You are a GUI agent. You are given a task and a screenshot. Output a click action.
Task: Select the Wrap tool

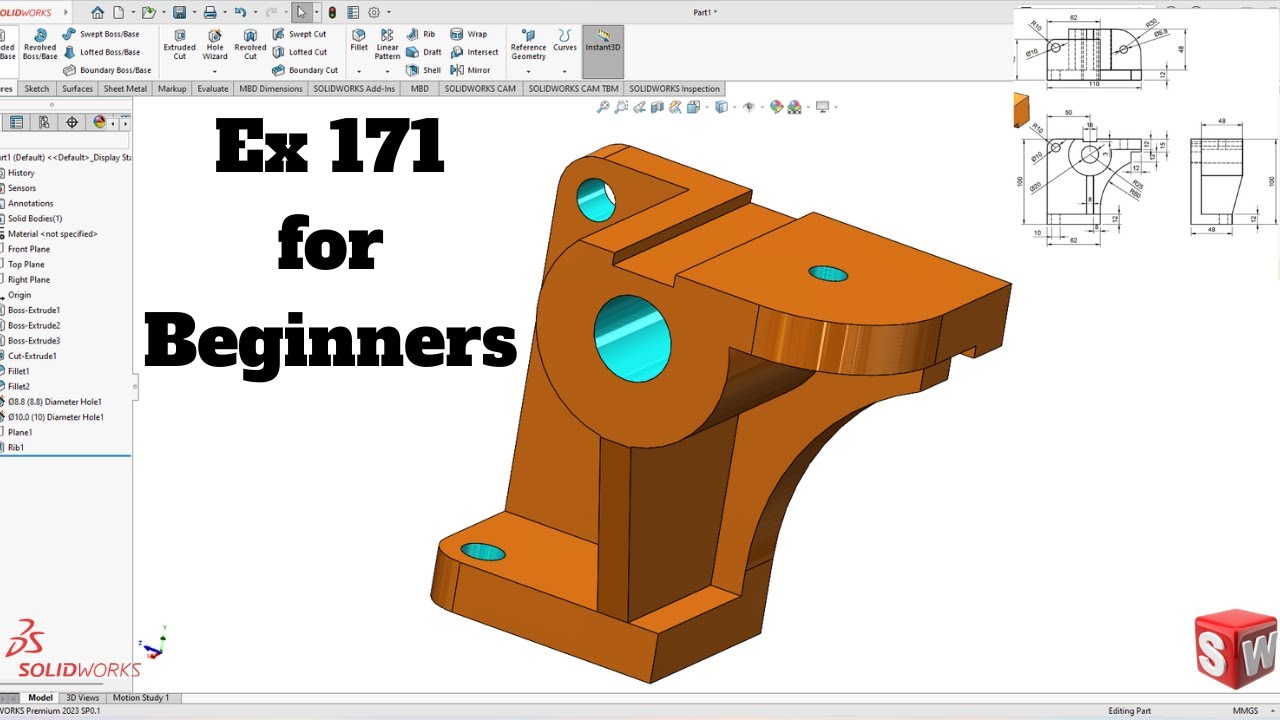coord(469,34)
